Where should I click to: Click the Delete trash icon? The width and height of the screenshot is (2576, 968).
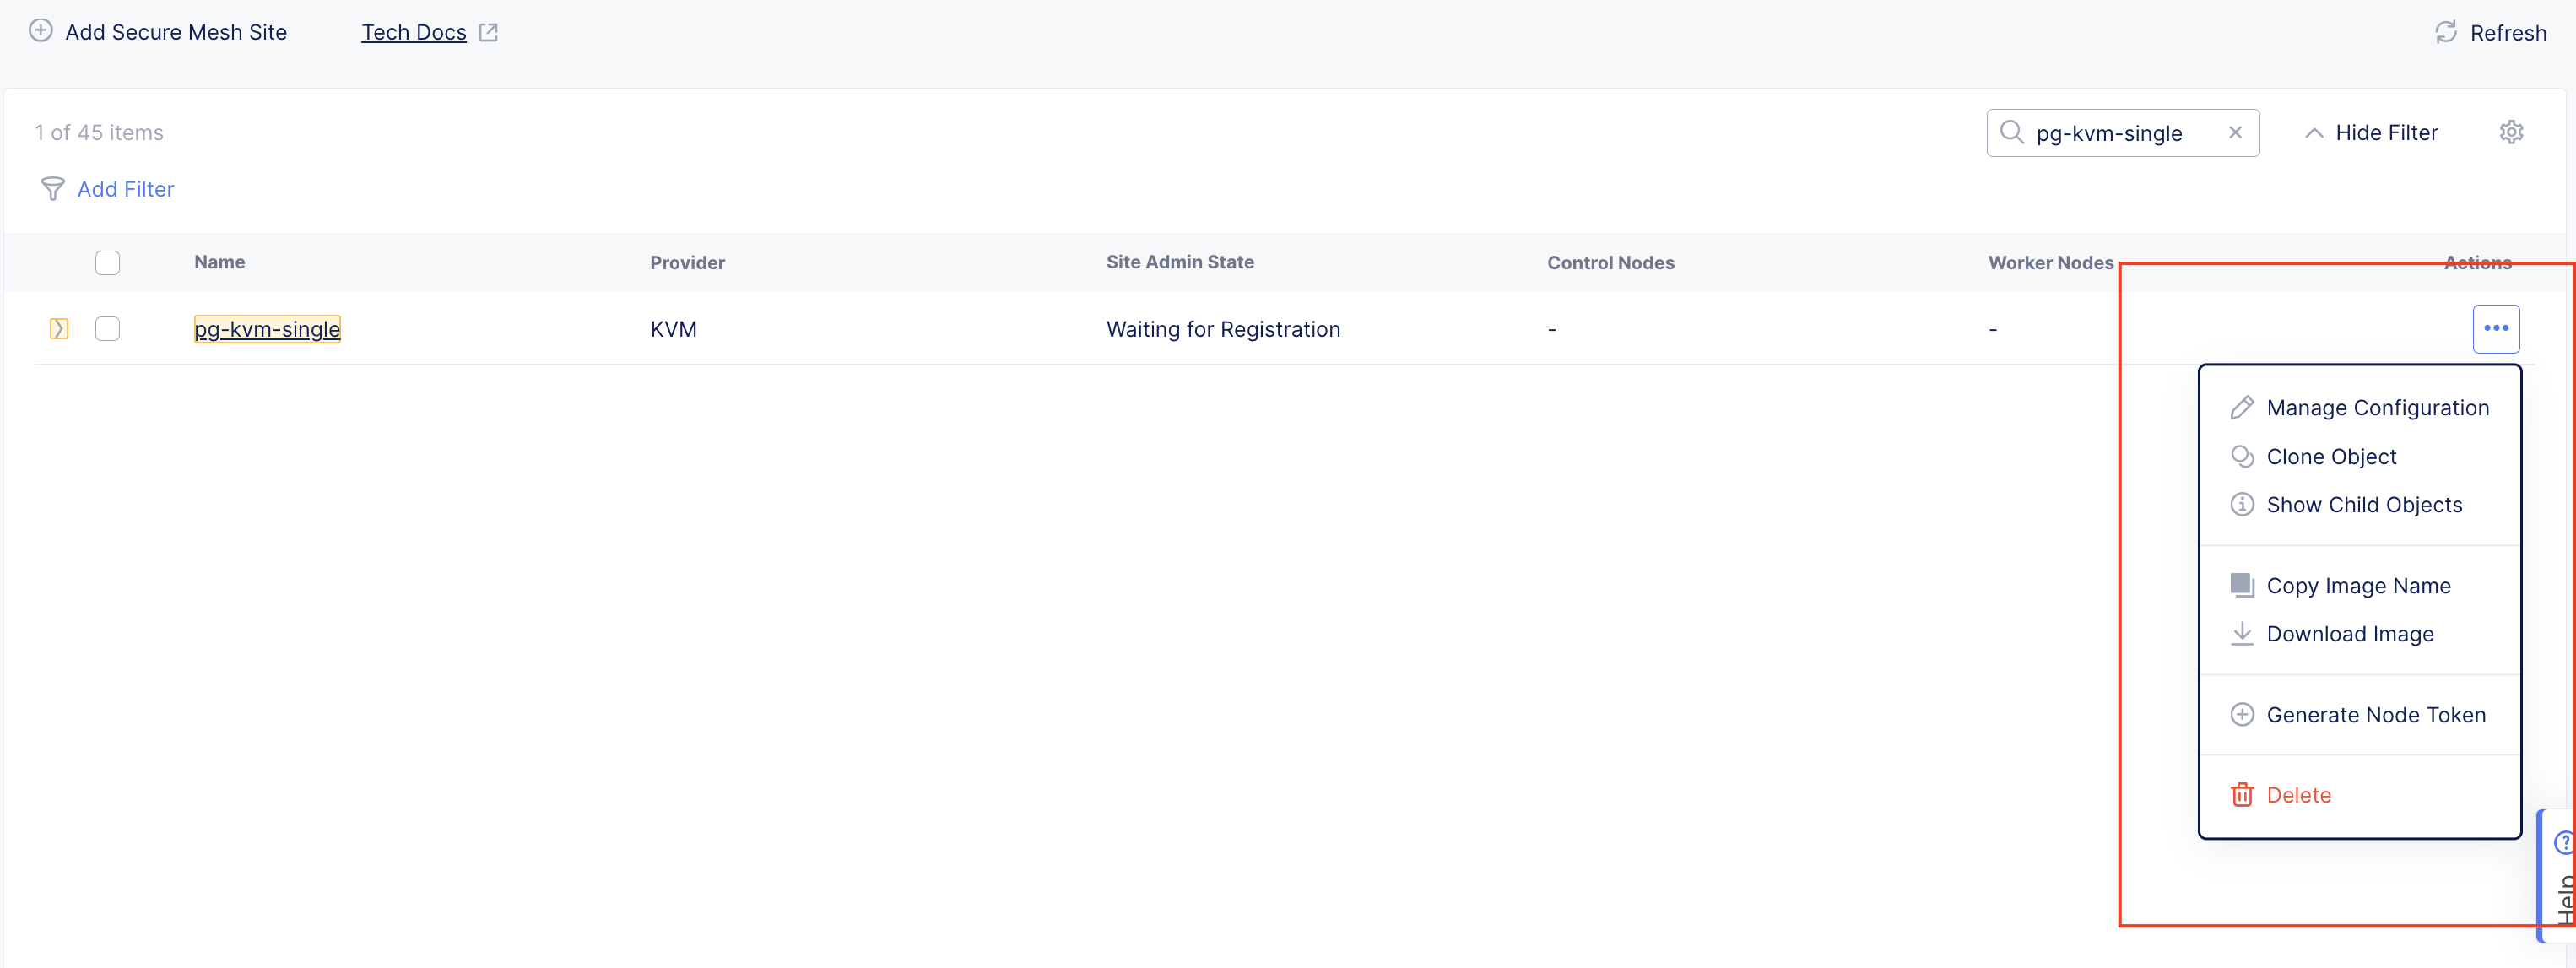click(2243, 794)
